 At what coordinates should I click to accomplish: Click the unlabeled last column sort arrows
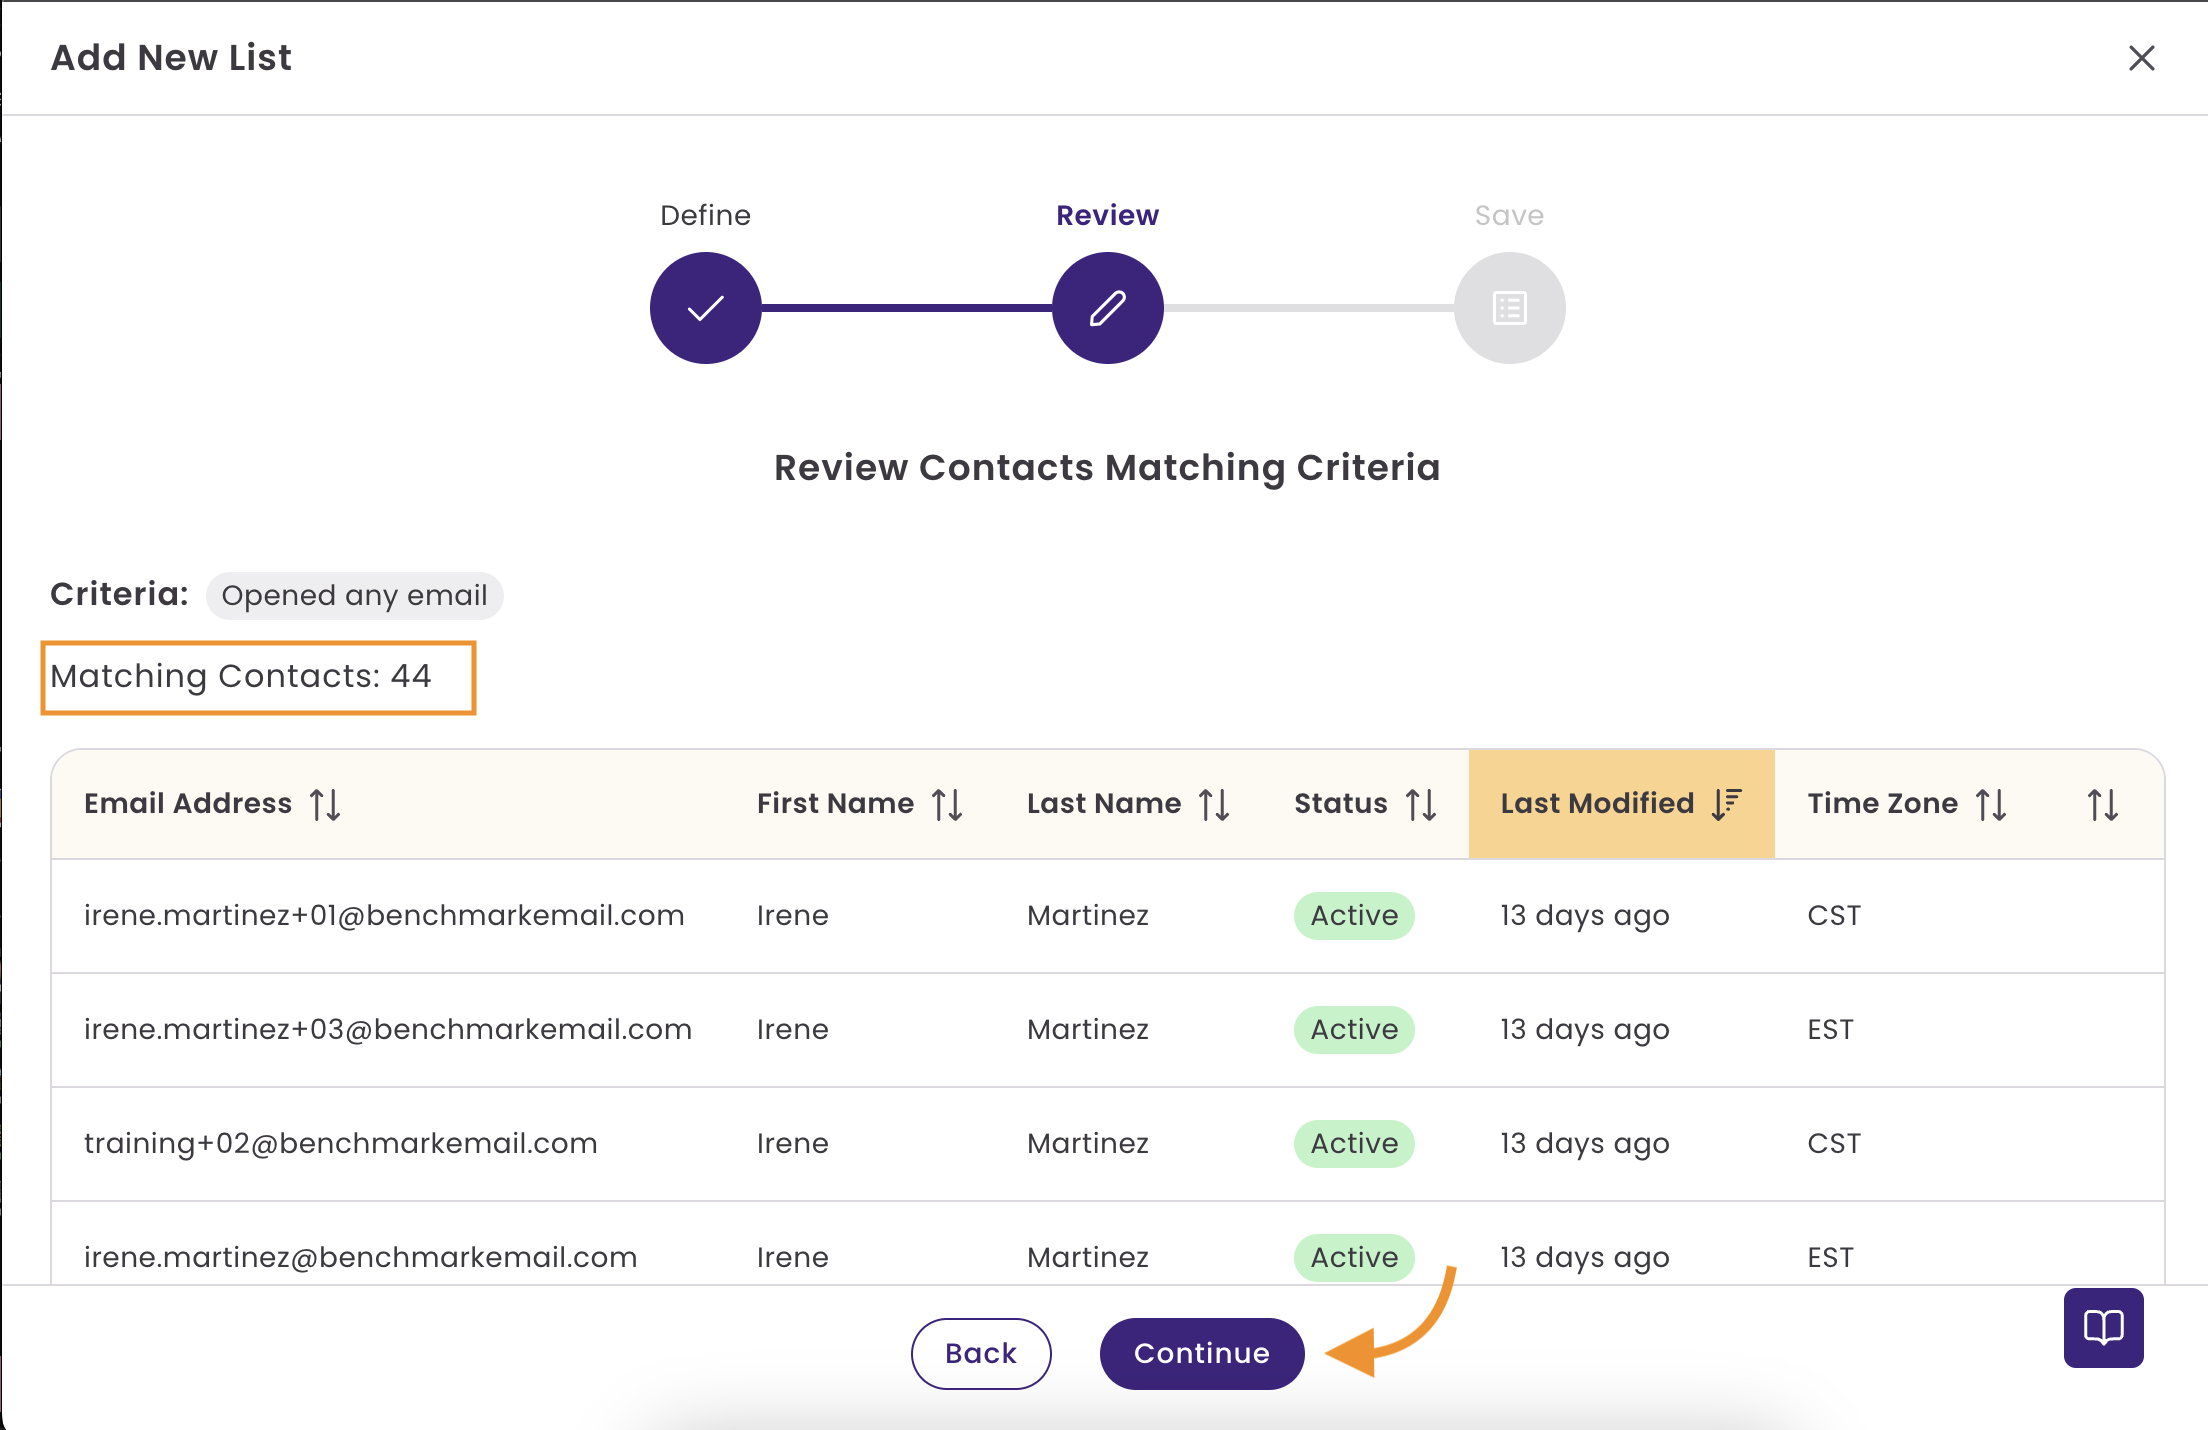coord(2102,804)
